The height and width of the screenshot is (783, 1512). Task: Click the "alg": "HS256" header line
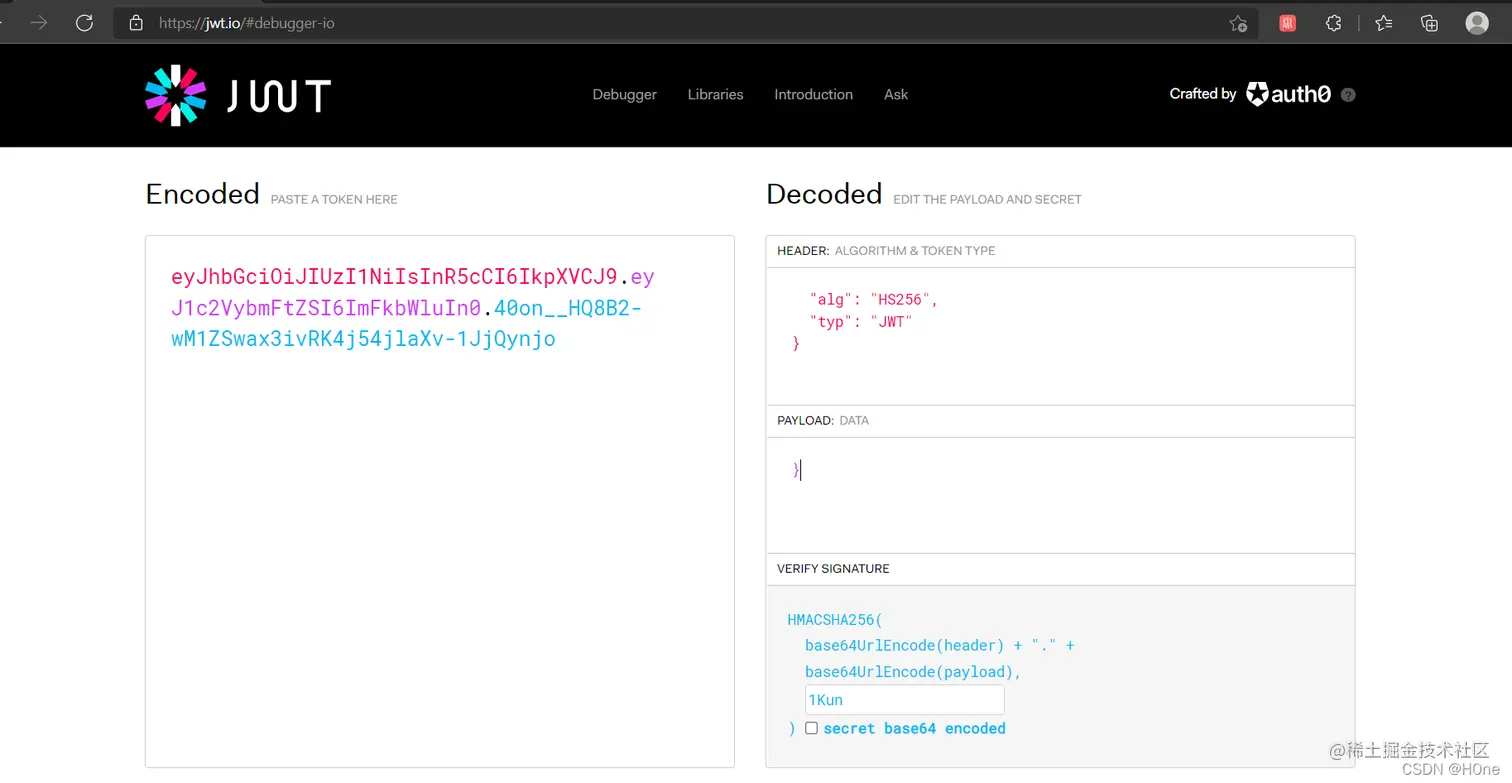click(x=873, y=299)
